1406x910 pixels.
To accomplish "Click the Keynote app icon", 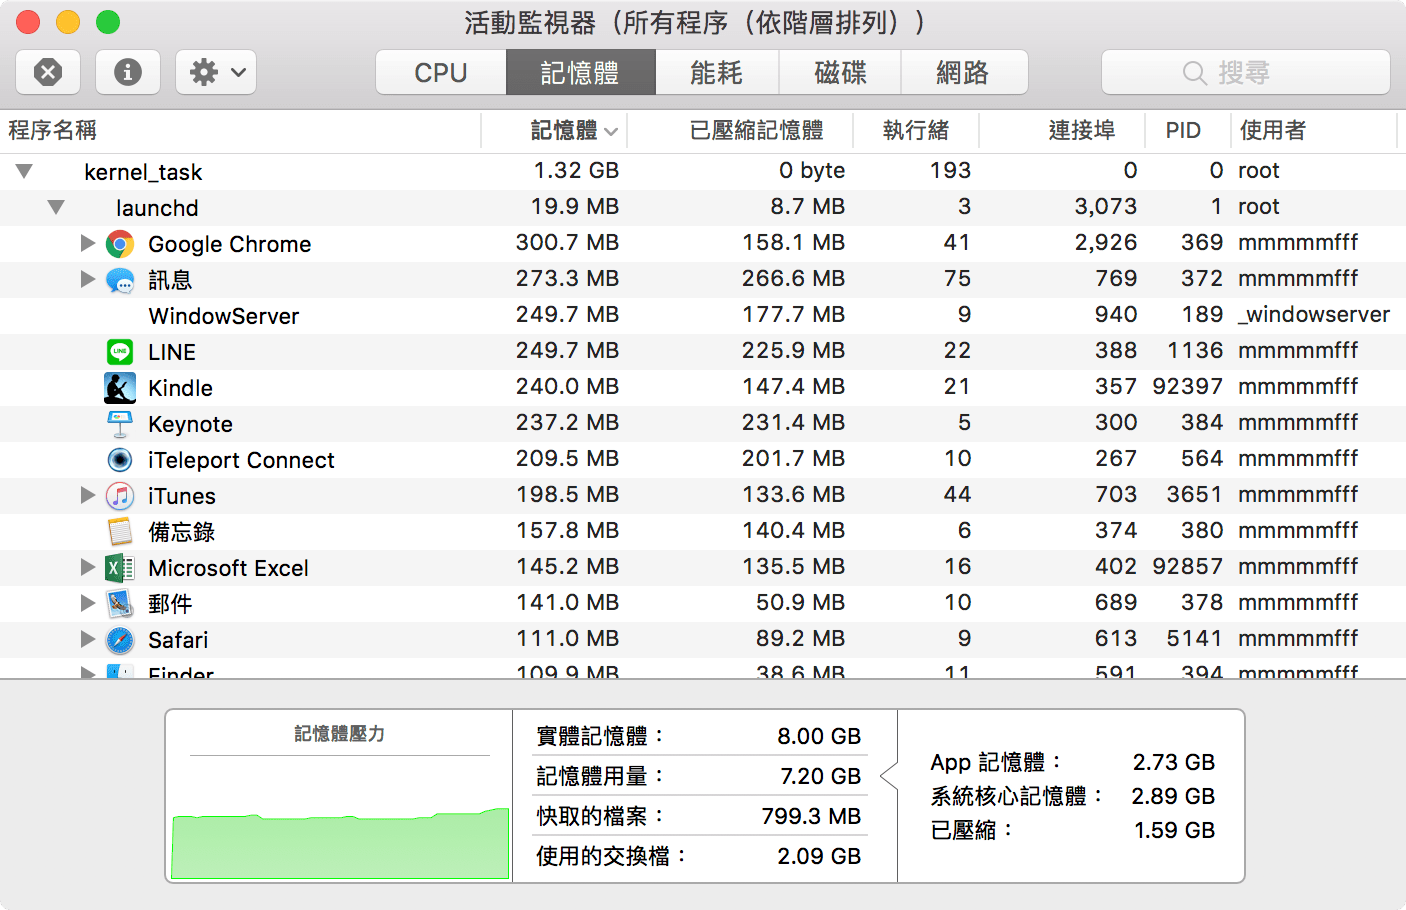I will click(120, 424).
